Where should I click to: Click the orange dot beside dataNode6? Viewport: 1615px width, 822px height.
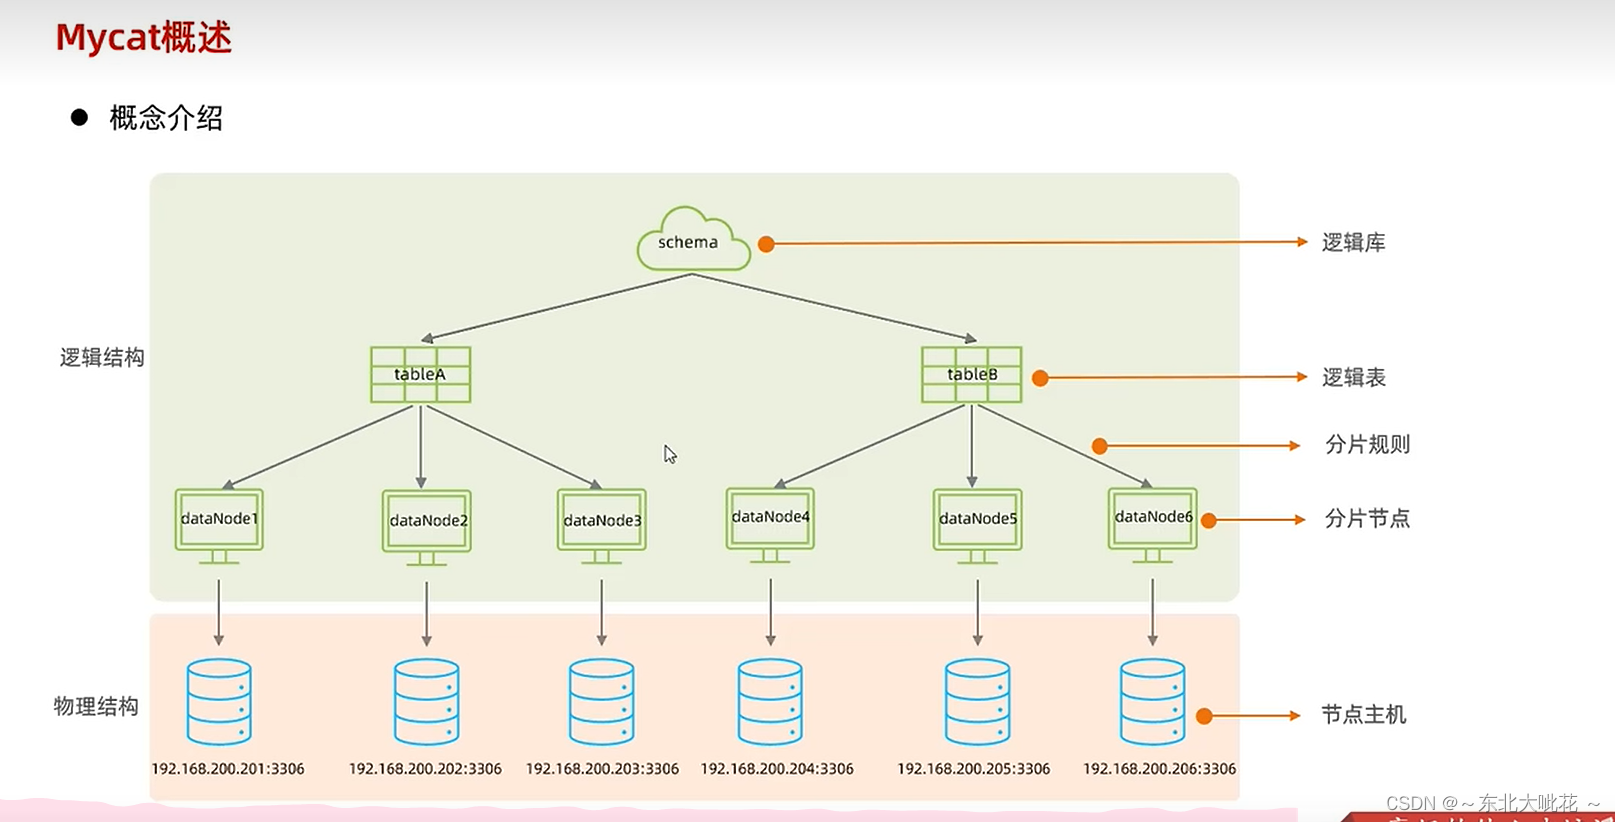1208,520
